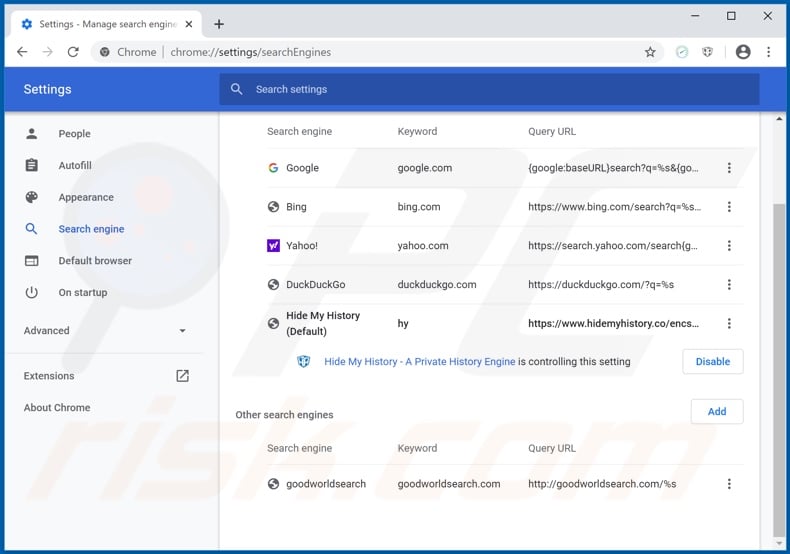
Task: Click the https://search.yahoo.com/search query URL
Action: 613,245
